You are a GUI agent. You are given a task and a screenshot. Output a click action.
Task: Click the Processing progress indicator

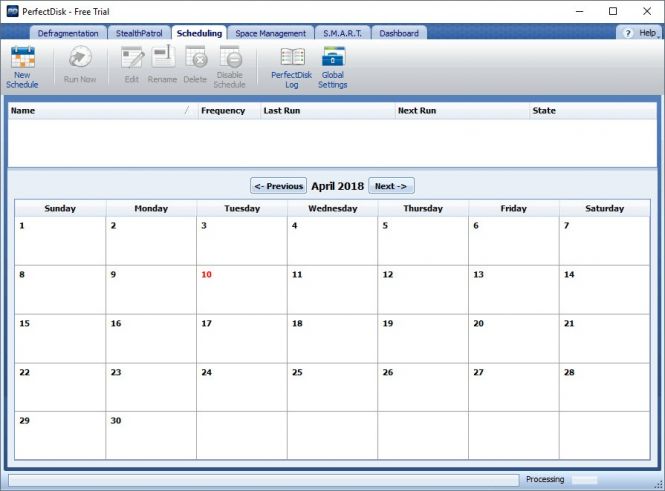[x=584, y=480]
